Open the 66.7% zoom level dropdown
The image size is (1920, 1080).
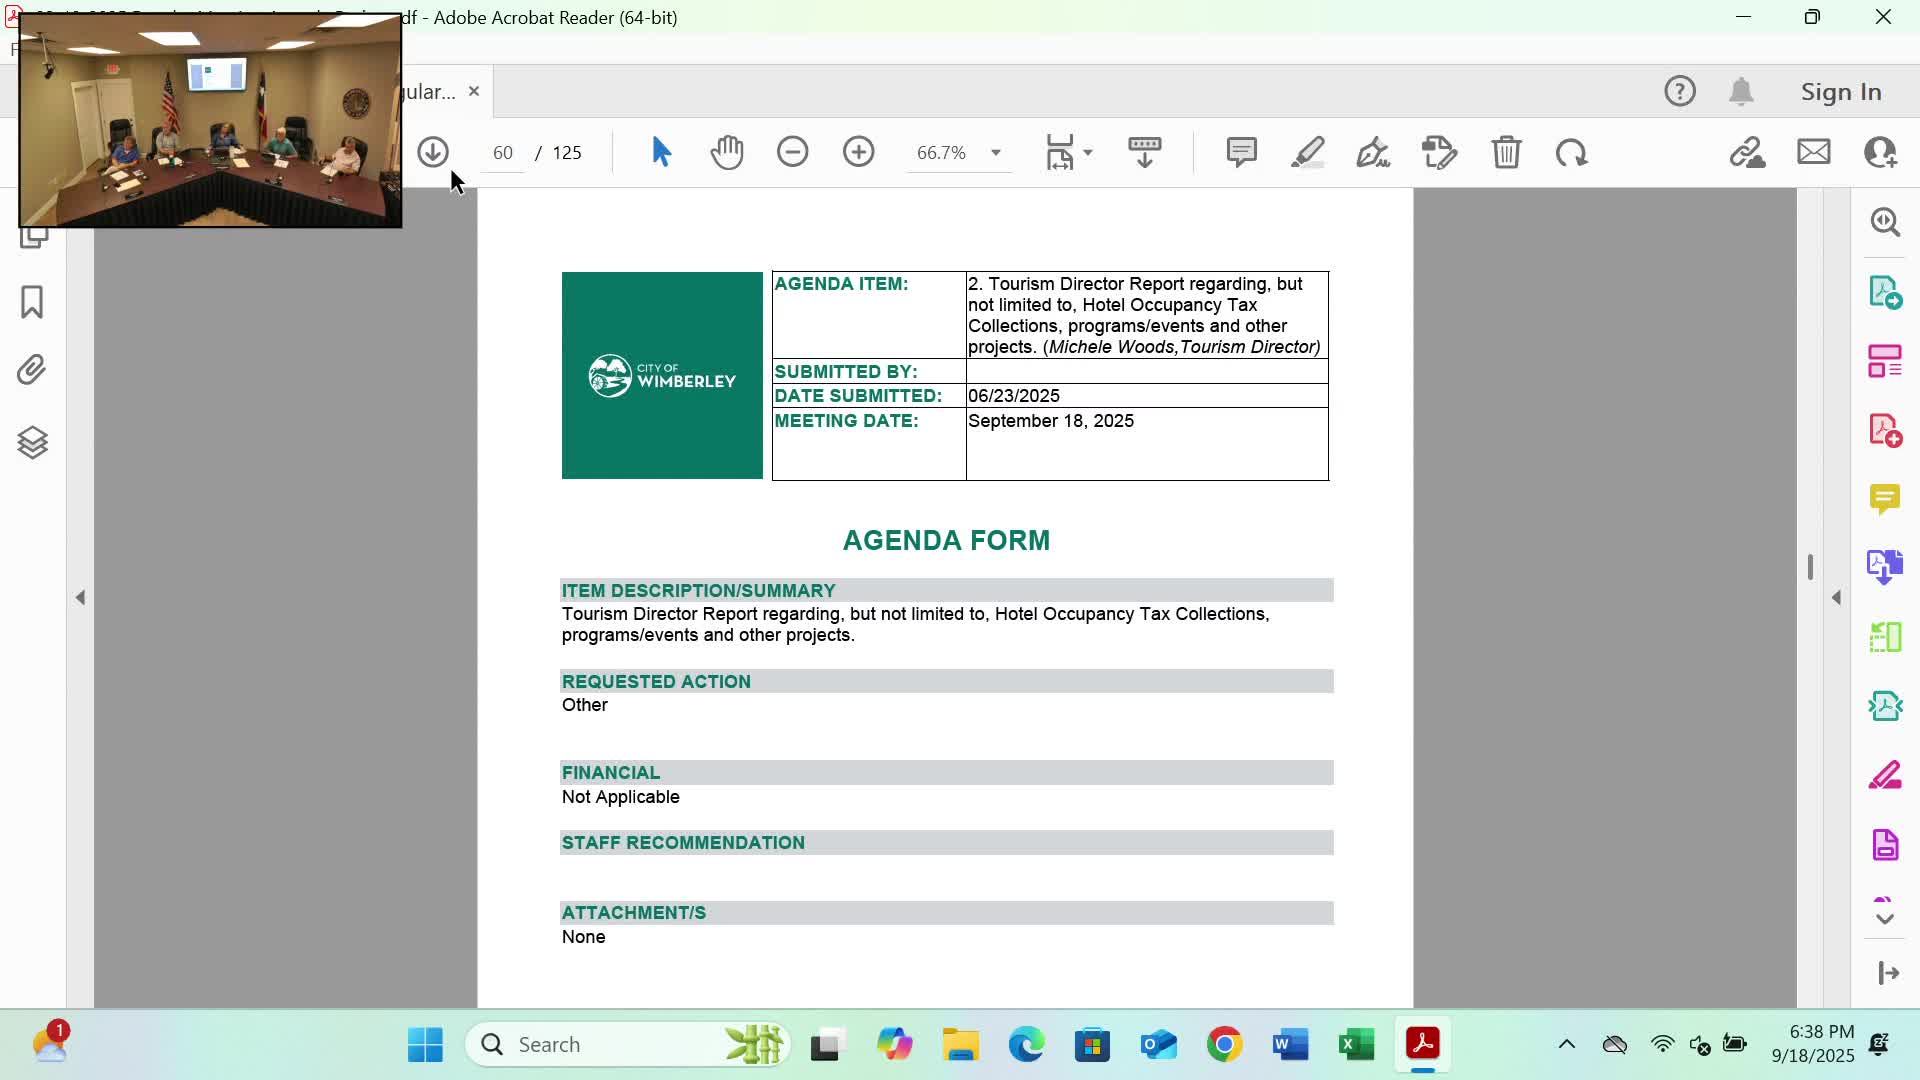pos(995,153)
